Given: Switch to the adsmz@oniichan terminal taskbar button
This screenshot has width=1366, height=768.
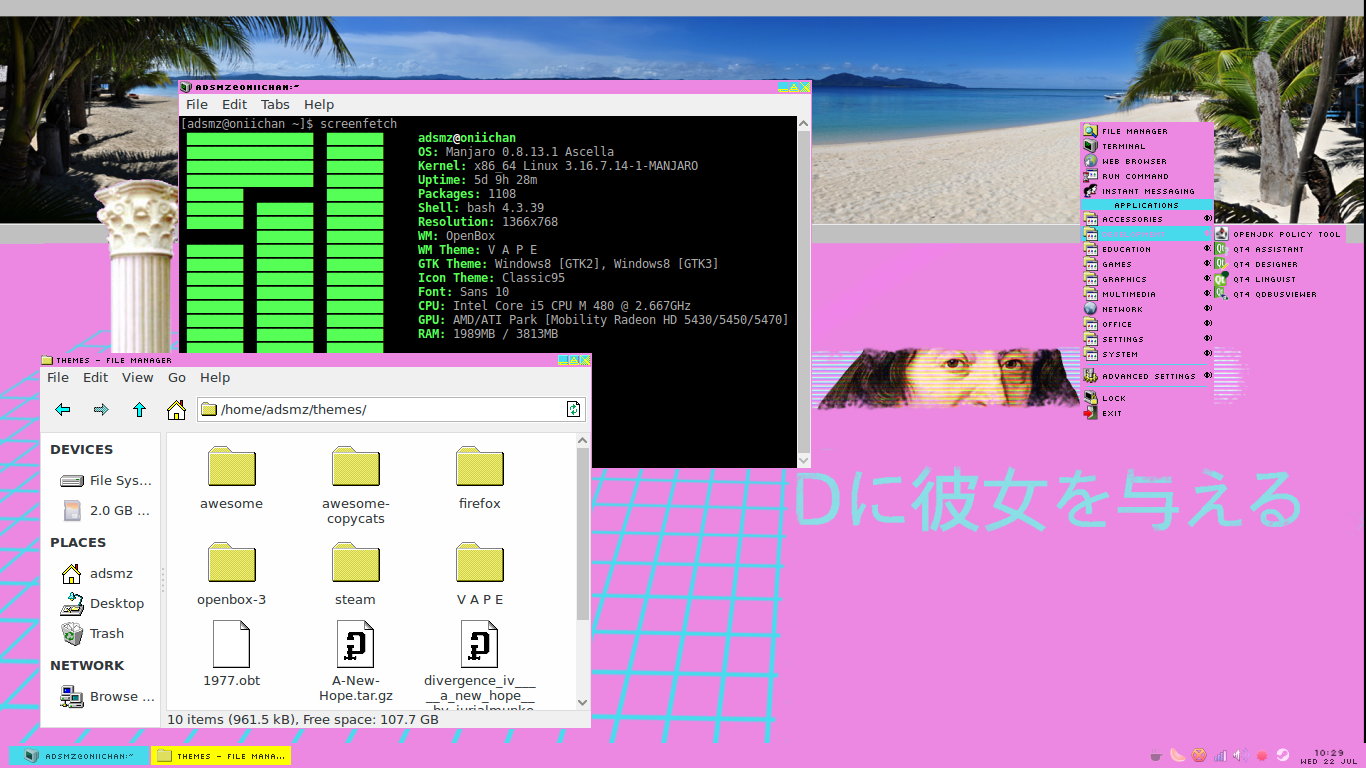Looking at the screenshot, I should pos(80,756).
